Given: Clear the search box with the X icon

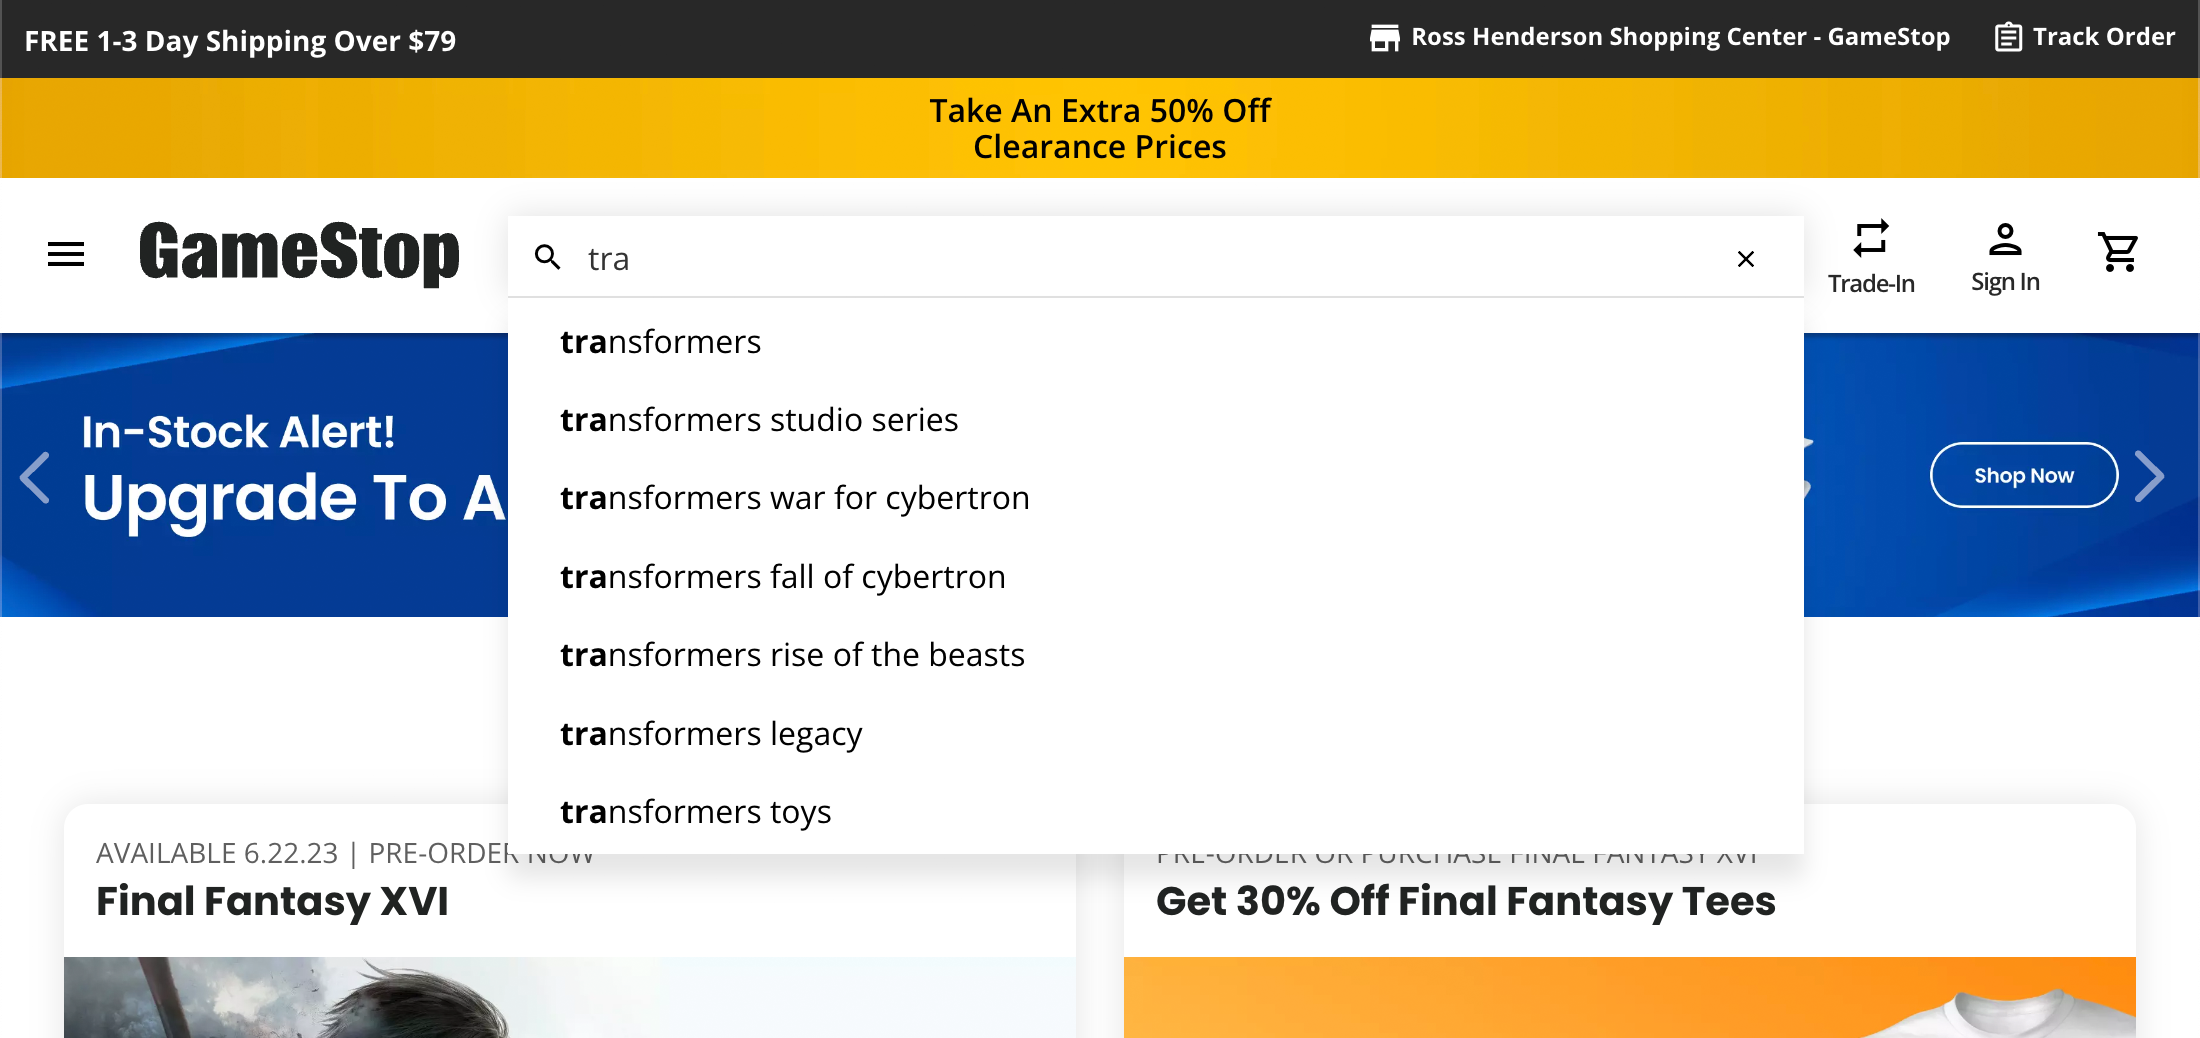Looking at the screenshot, I should (1746, 258).
